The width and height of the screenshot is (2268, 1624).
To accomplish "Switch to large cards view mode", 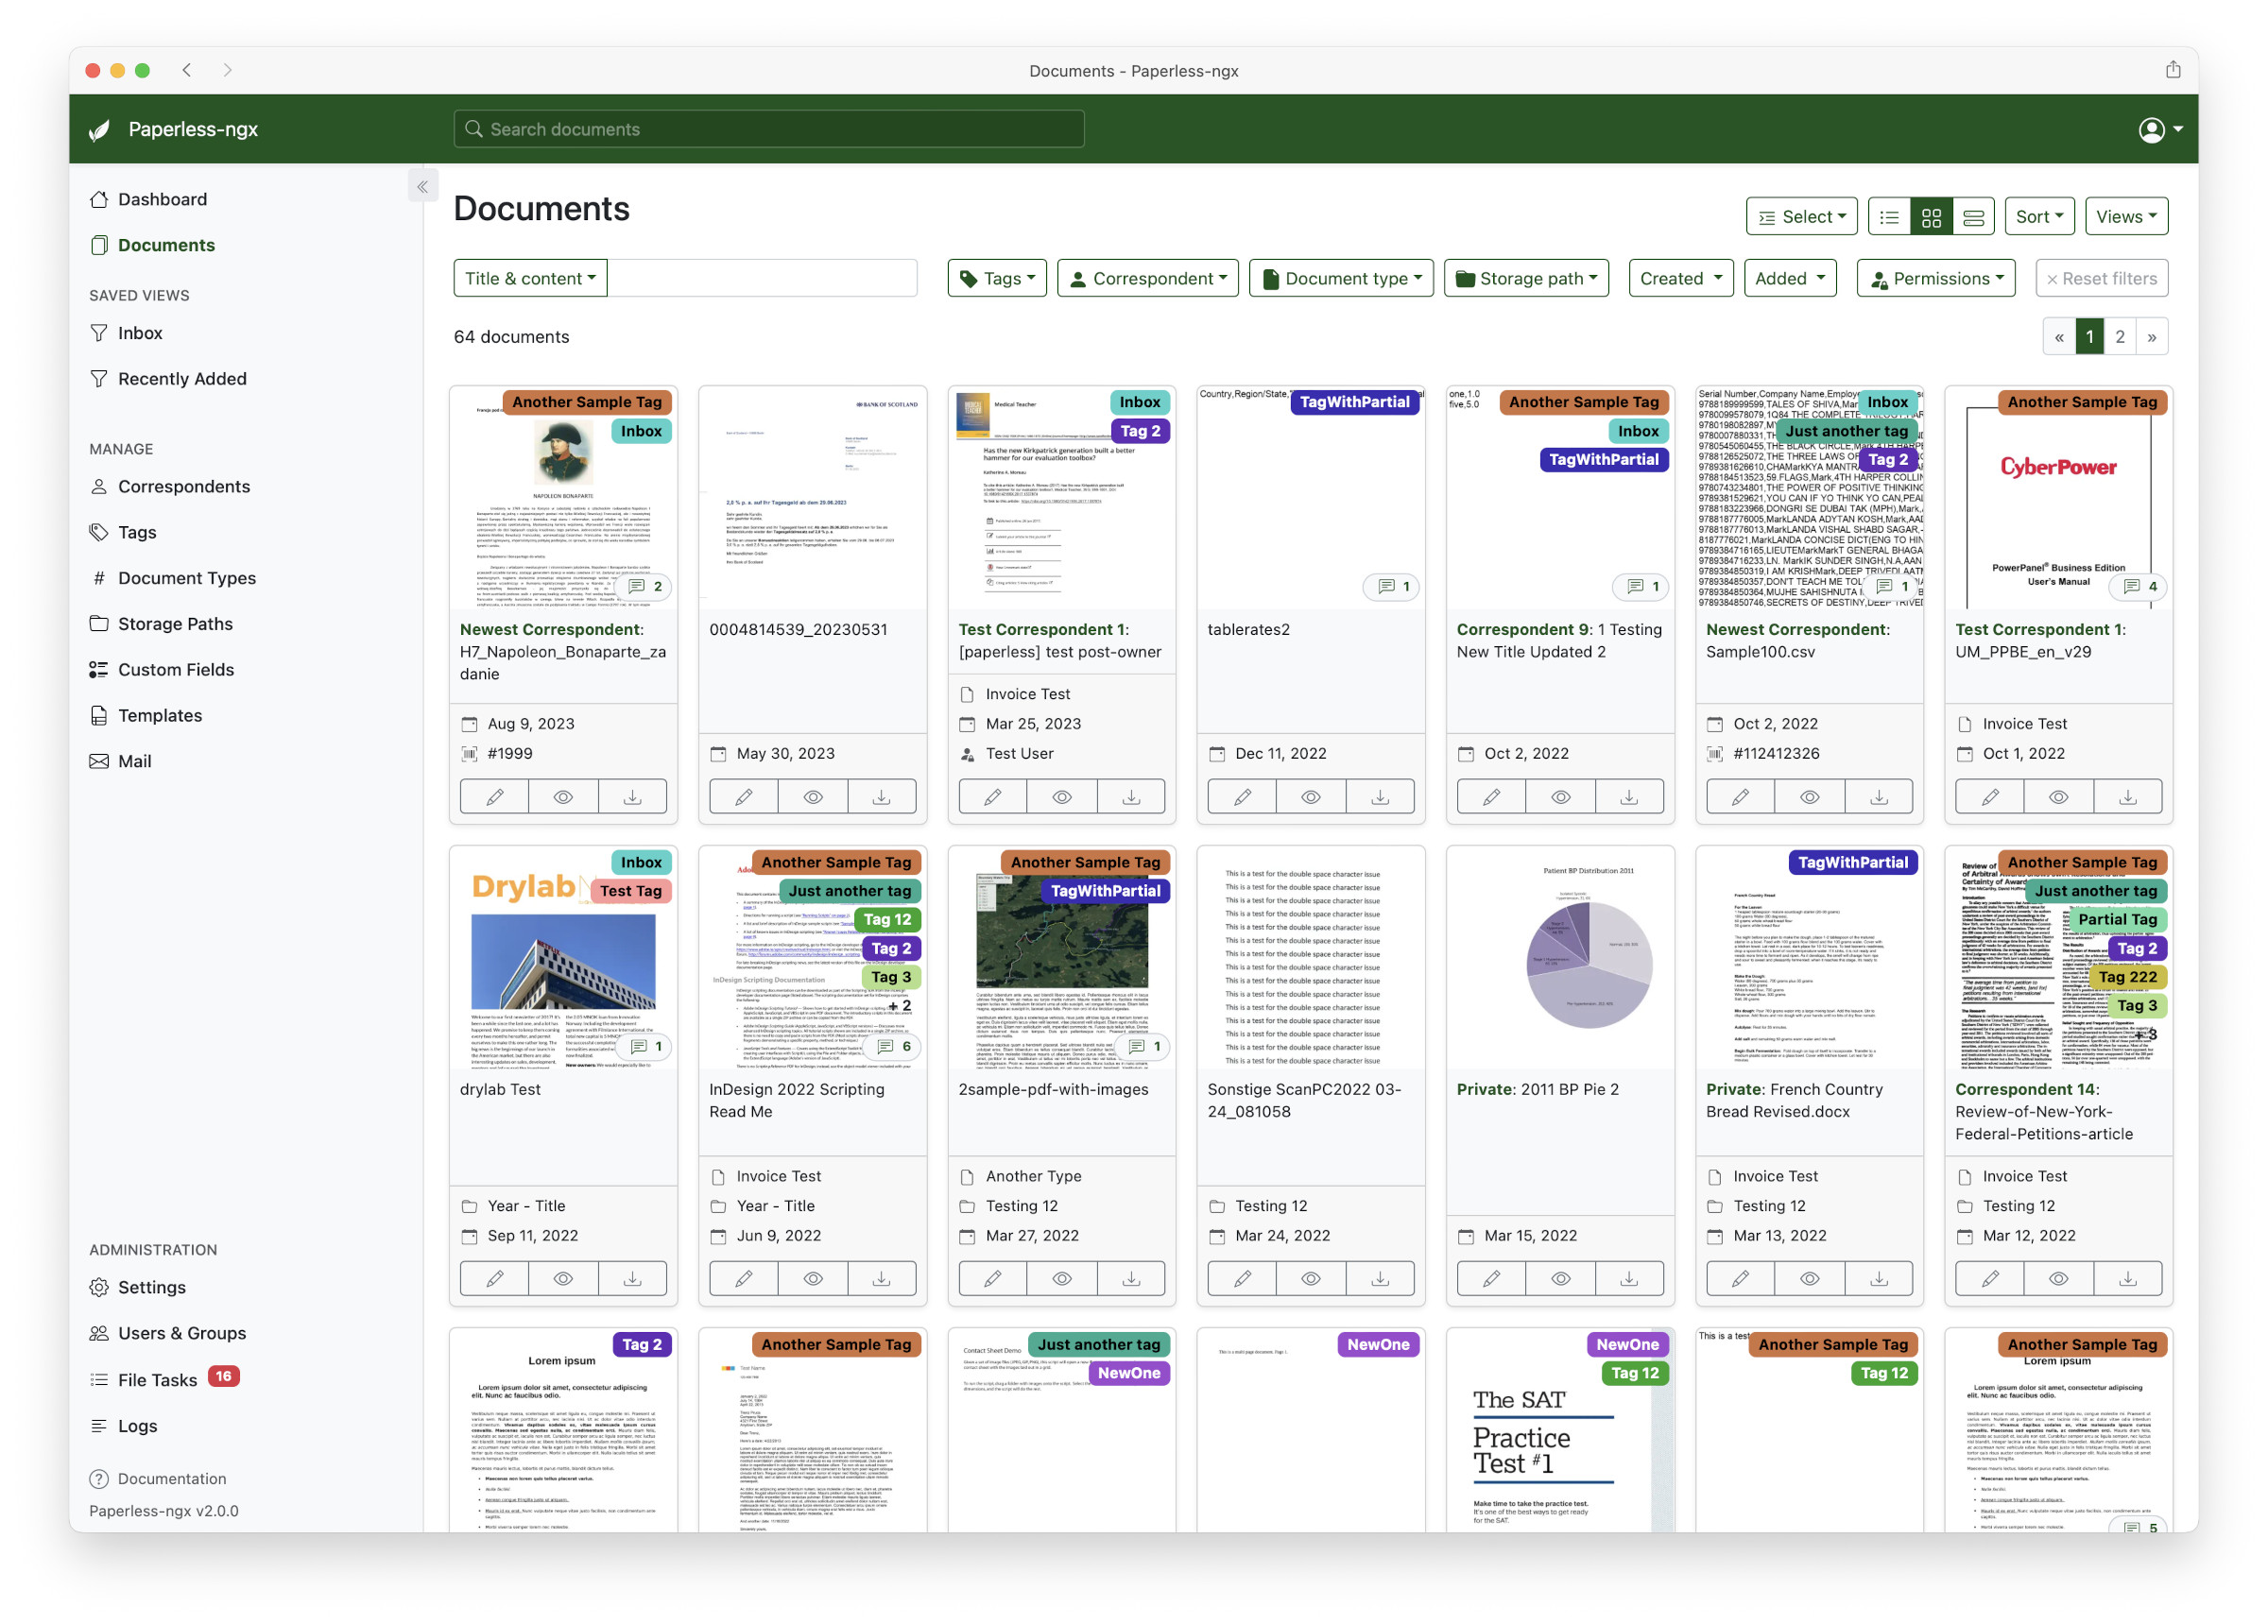I will 1973,217.
